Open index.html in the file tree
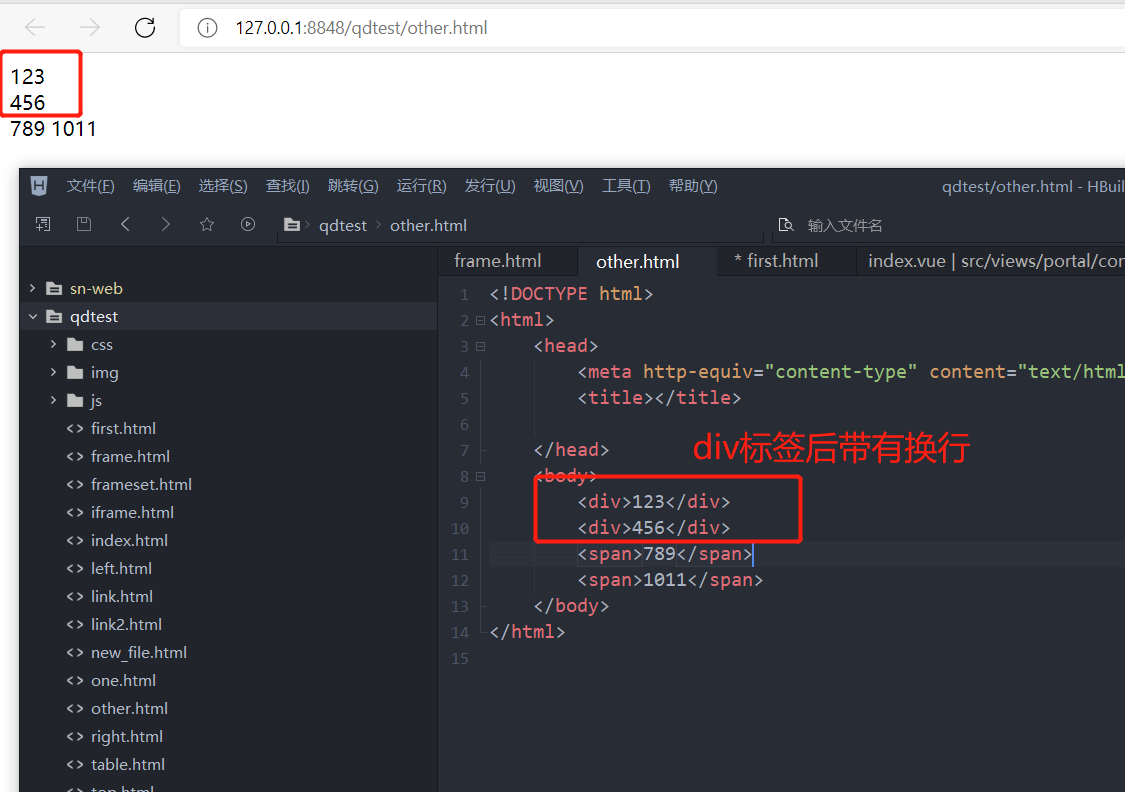The width and height of the screenshot is (1125, 792). click(x=129, y=540)
